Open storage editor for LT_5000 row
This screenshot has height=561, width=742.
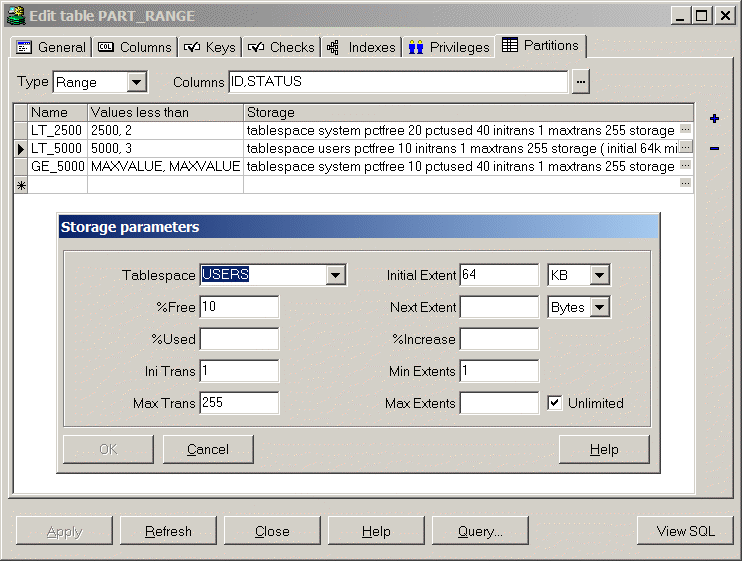685,147
